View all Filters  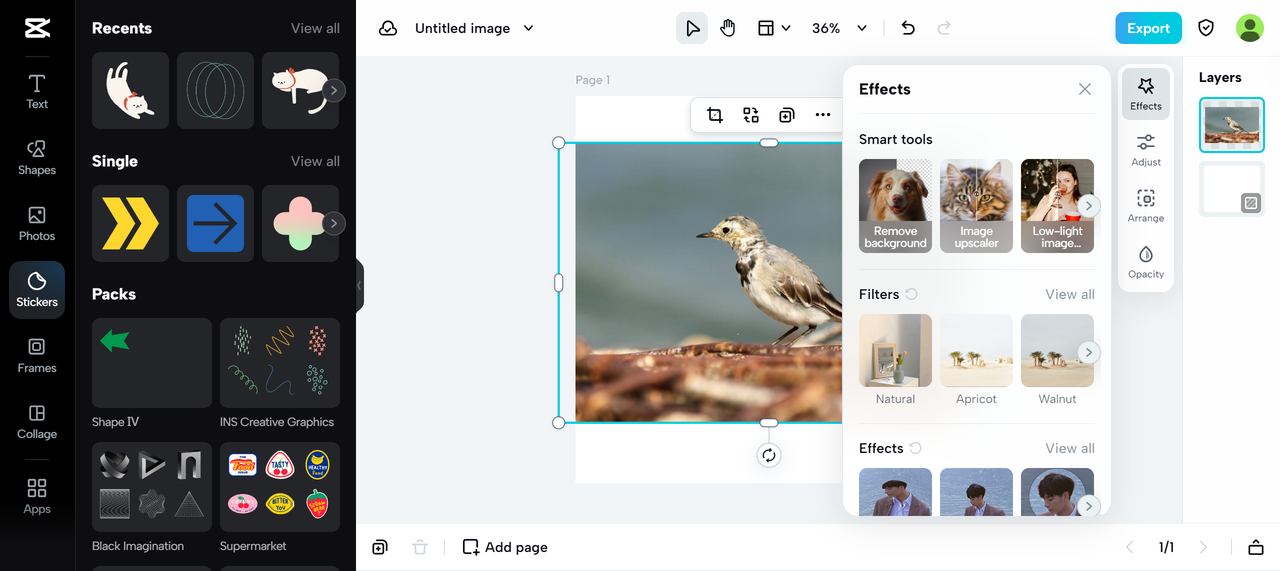click(x=1070, y=294)
